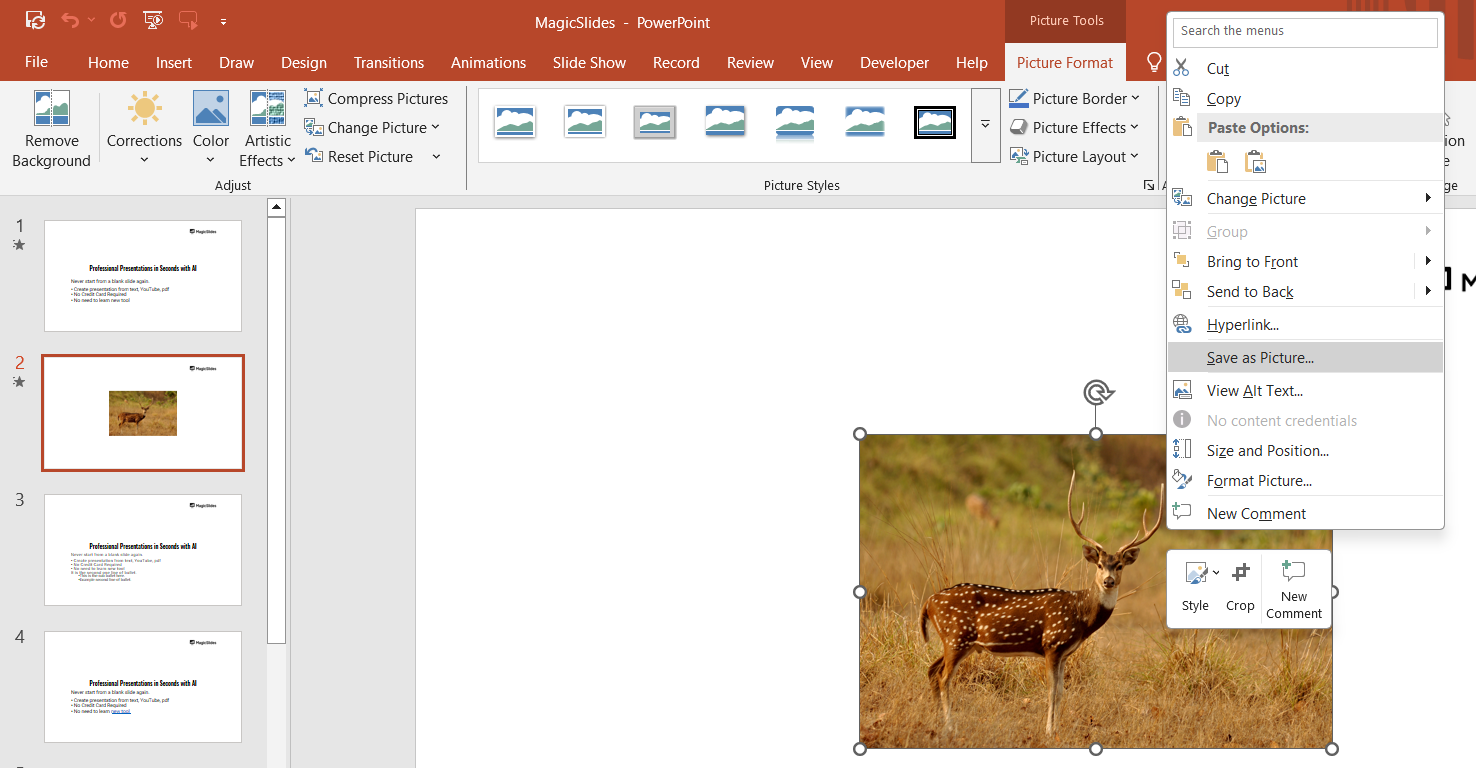Click the Remove Background icon
This screenshot has height=768, width=1476.
51,109
